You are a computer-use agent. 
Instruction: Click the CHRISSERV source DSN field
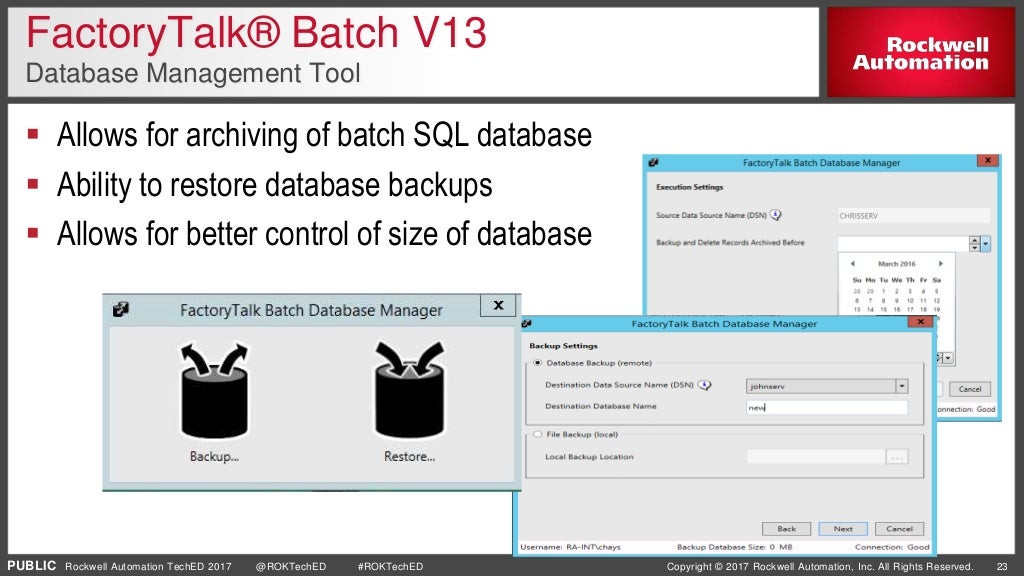(914, 216)
